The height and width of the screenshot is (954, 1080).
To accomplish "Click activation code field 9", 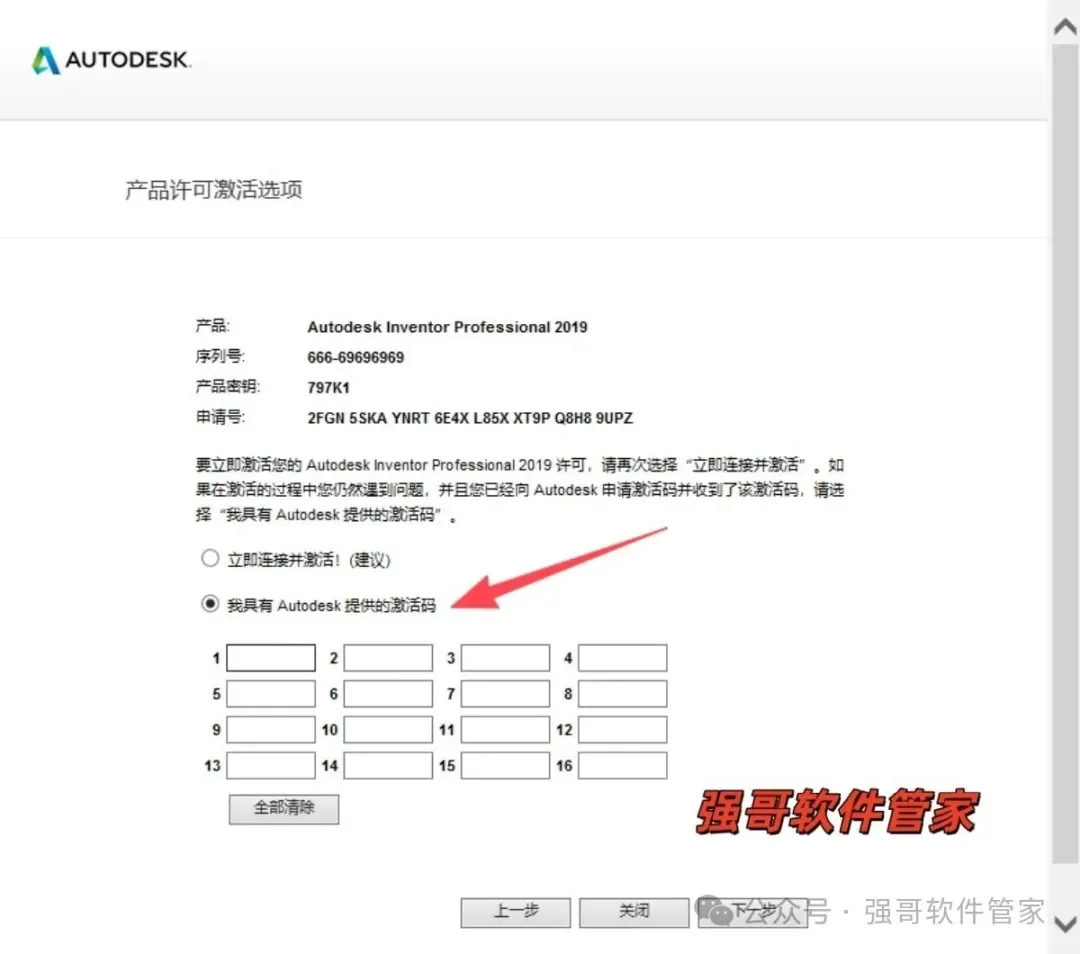I will (x=271, y=729).
